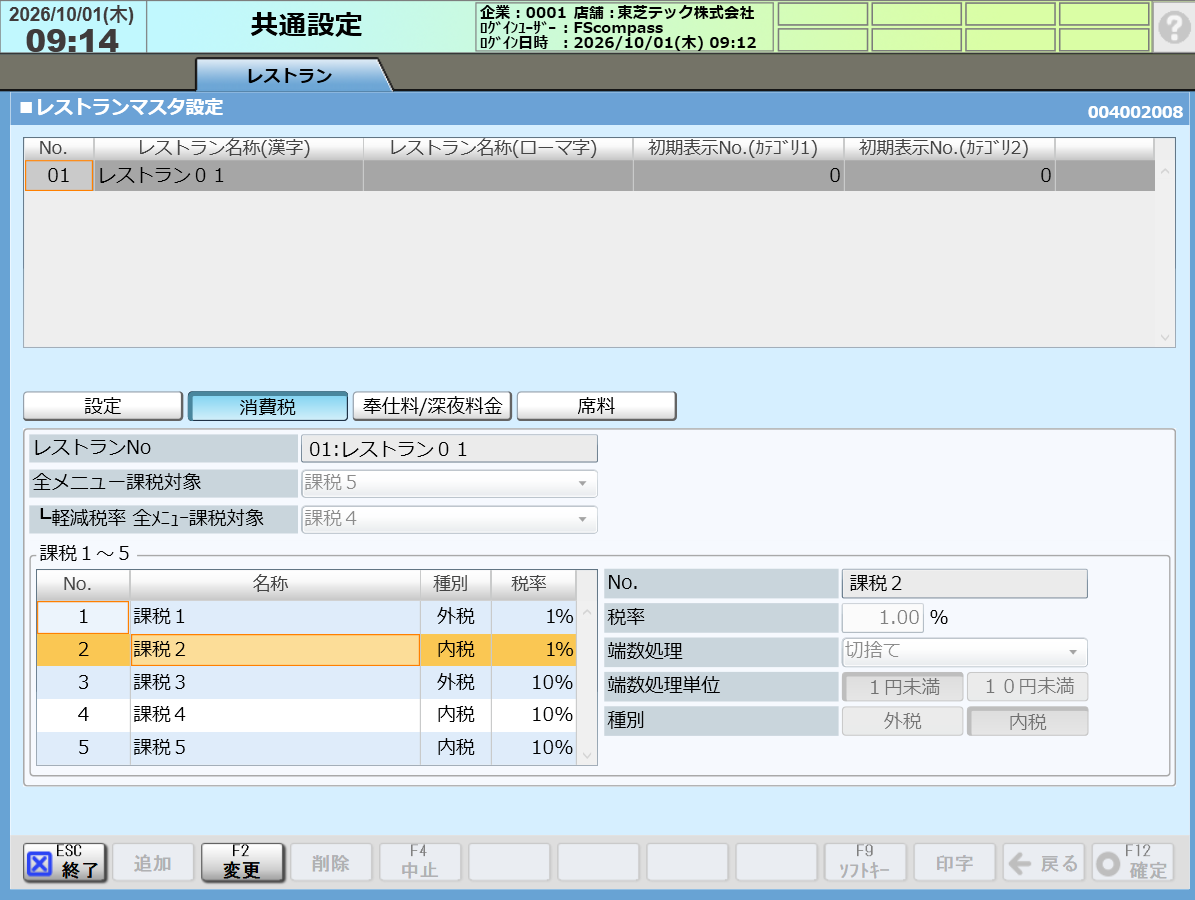
Task: Click the 戻る back arrow button
Action: tap(1044, 863)
